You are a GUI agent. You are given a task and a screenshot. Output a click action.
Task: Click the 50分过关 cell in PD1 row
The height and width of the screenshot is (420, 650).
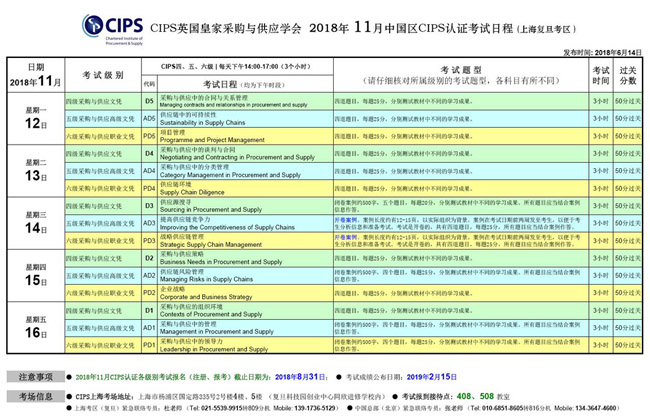[x=628, y=345]
